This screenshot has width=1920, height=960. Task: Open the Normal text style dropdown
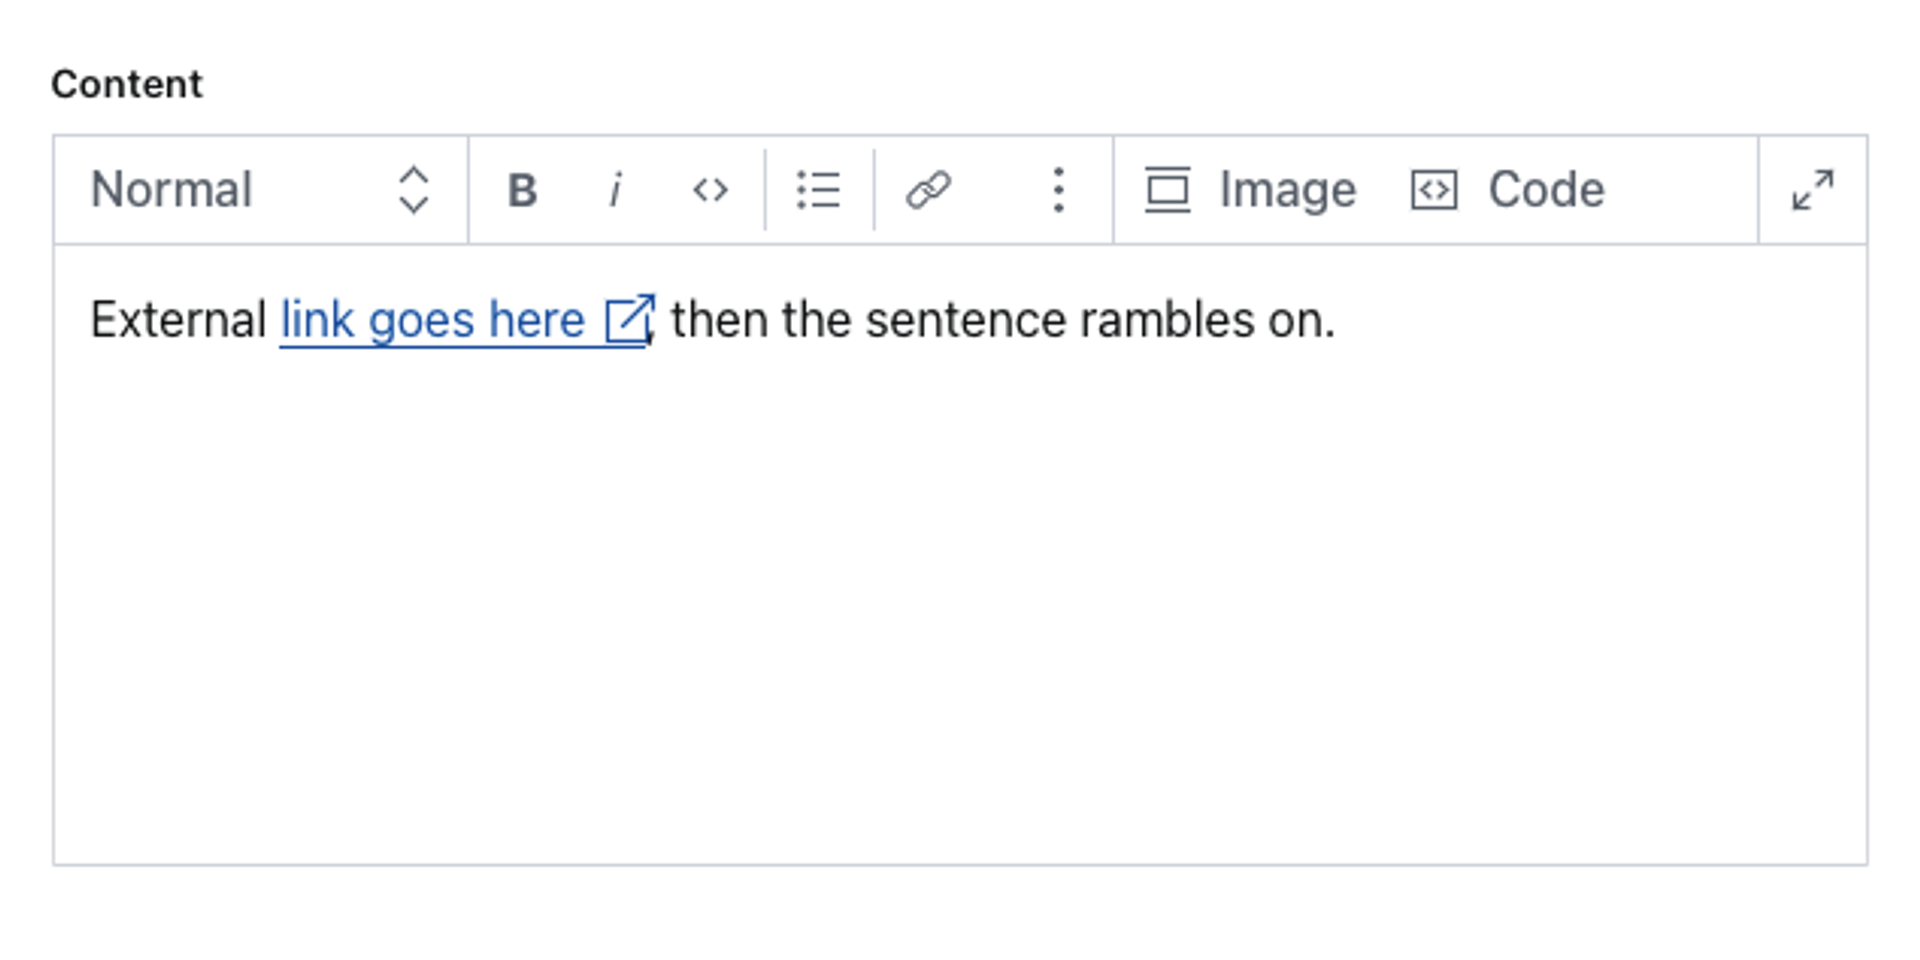(172, 190)
